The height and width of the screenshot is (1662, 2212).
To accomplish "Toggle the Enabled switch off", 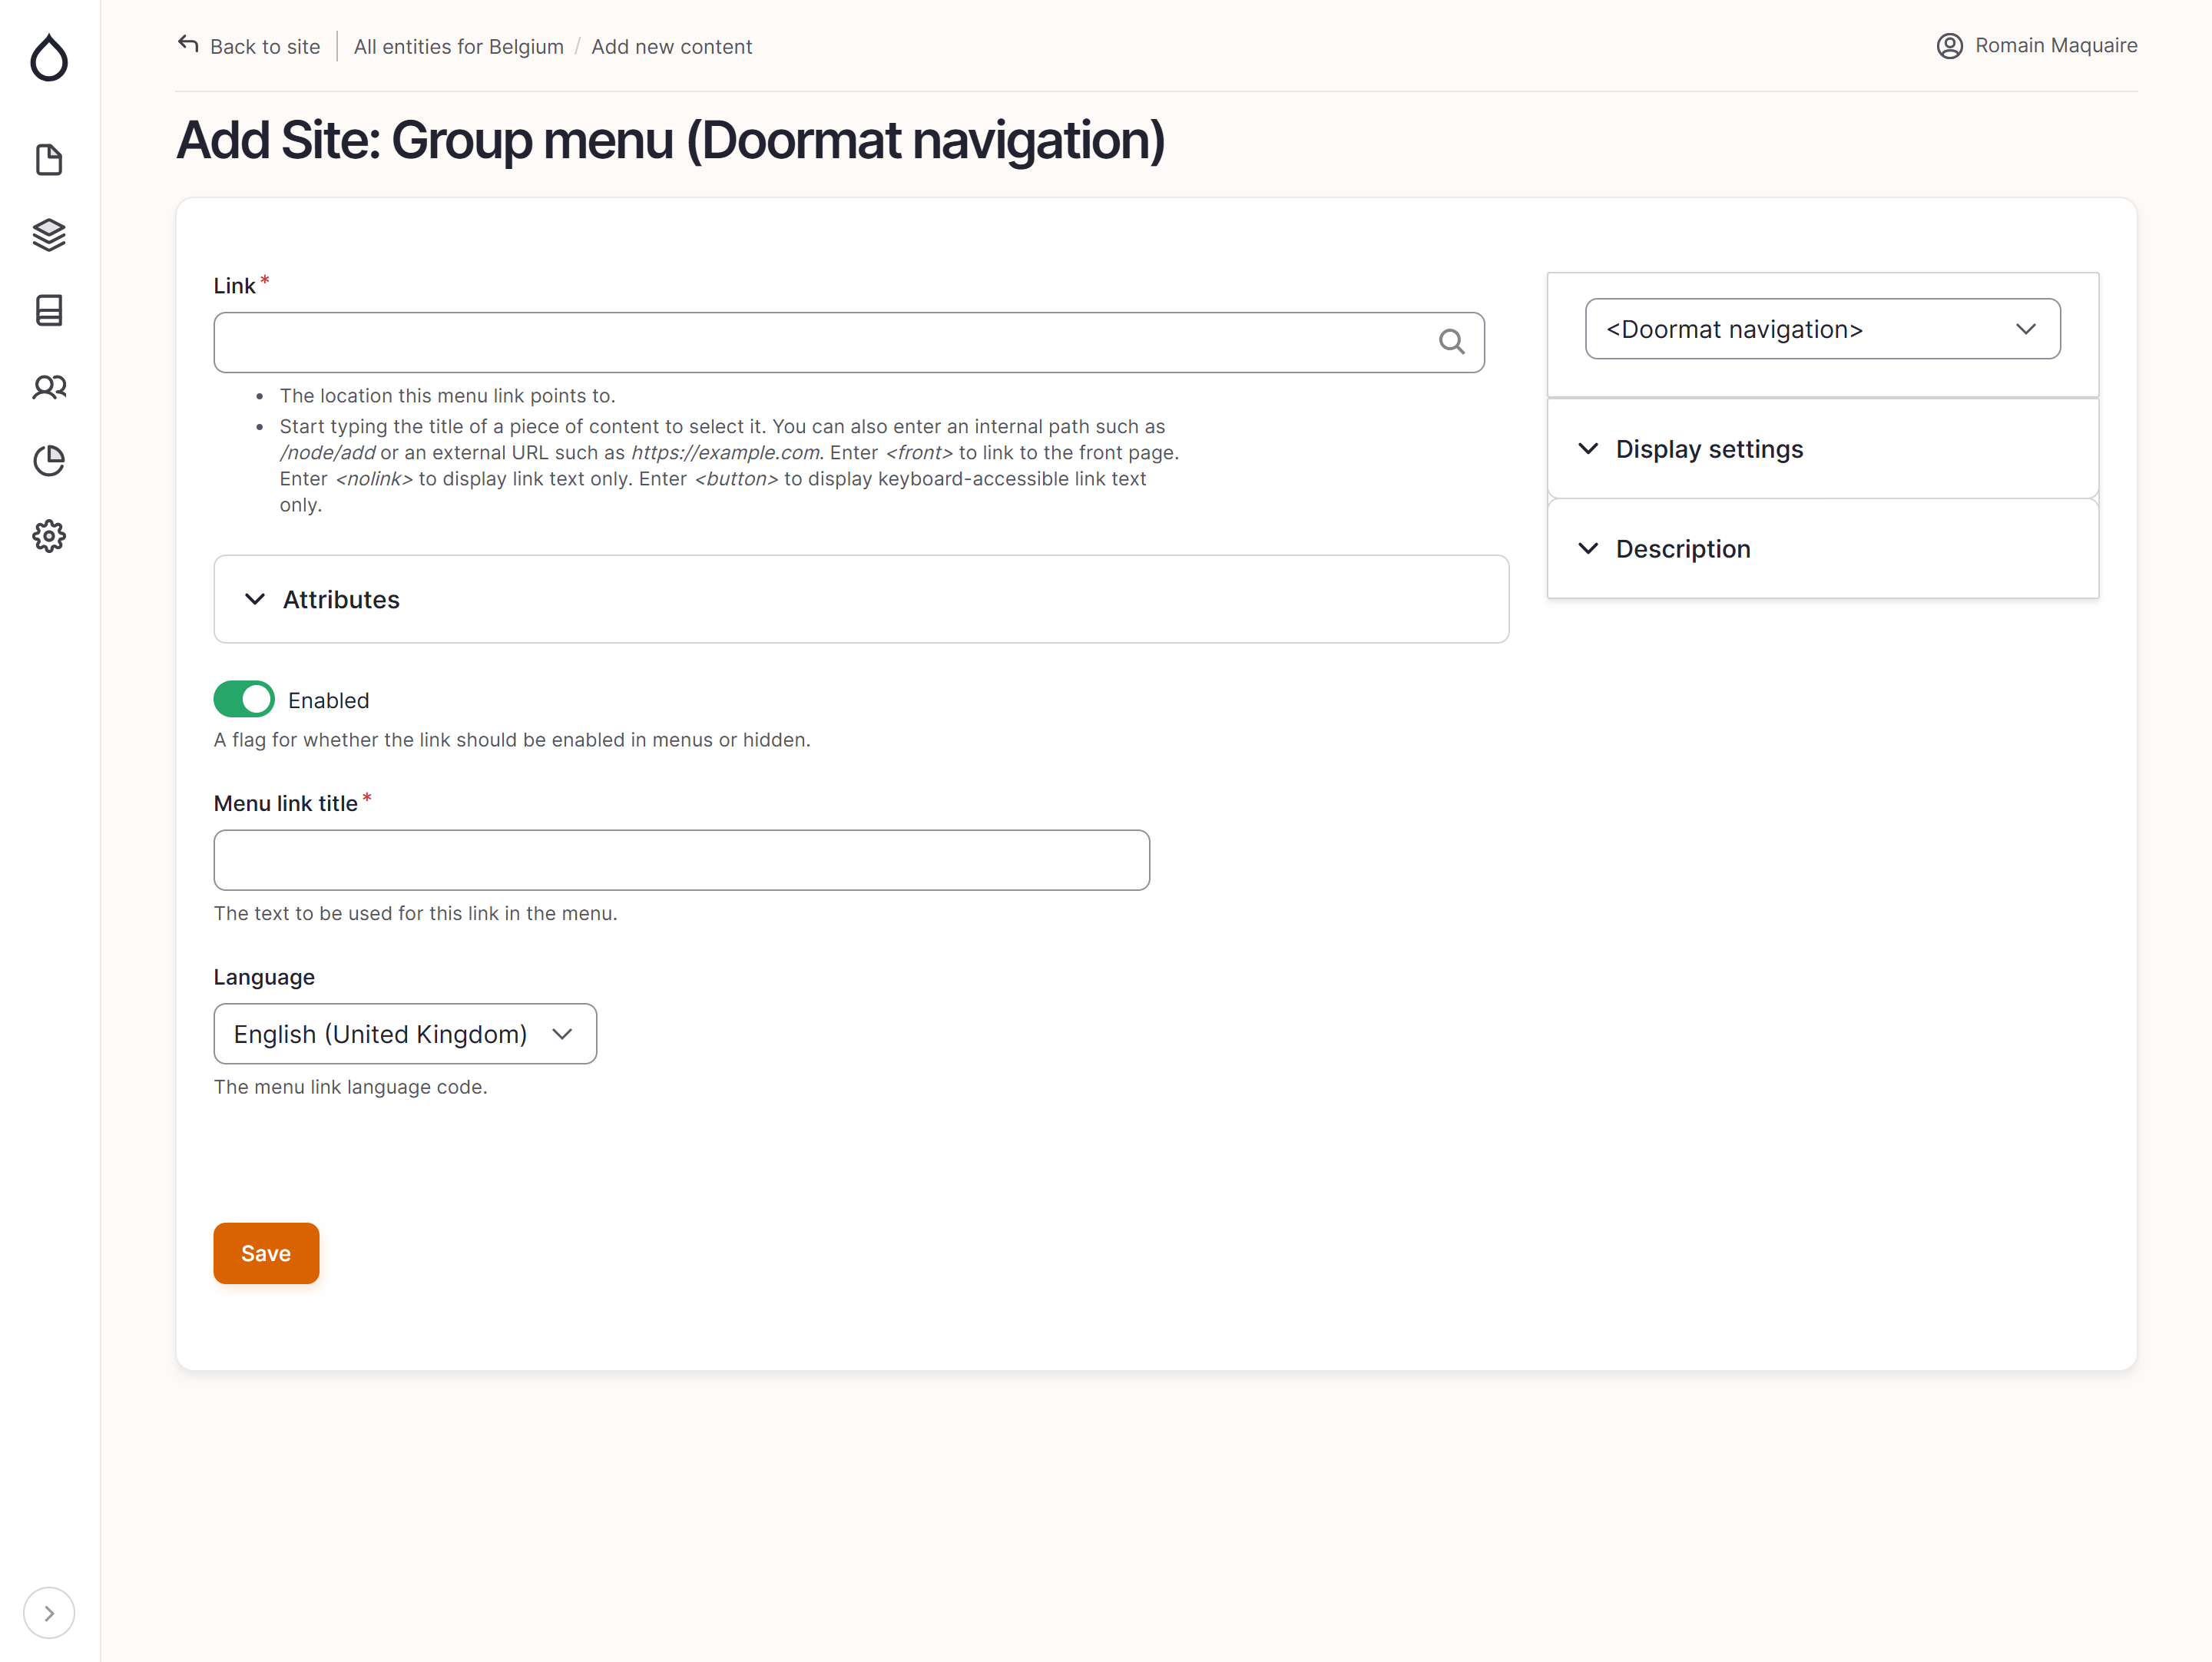I will coord(244,699).
